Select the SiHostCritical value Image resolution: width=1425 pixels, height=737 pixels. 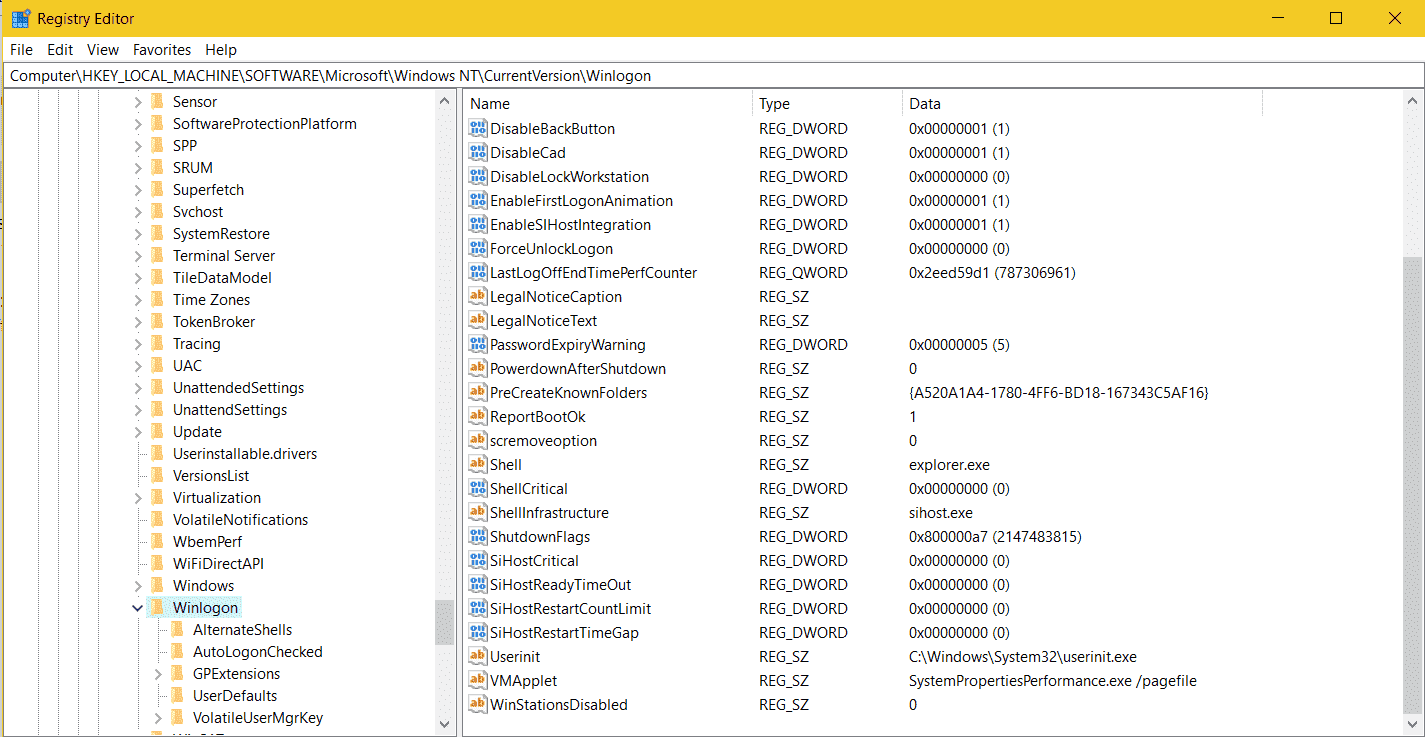coord(534,561)
